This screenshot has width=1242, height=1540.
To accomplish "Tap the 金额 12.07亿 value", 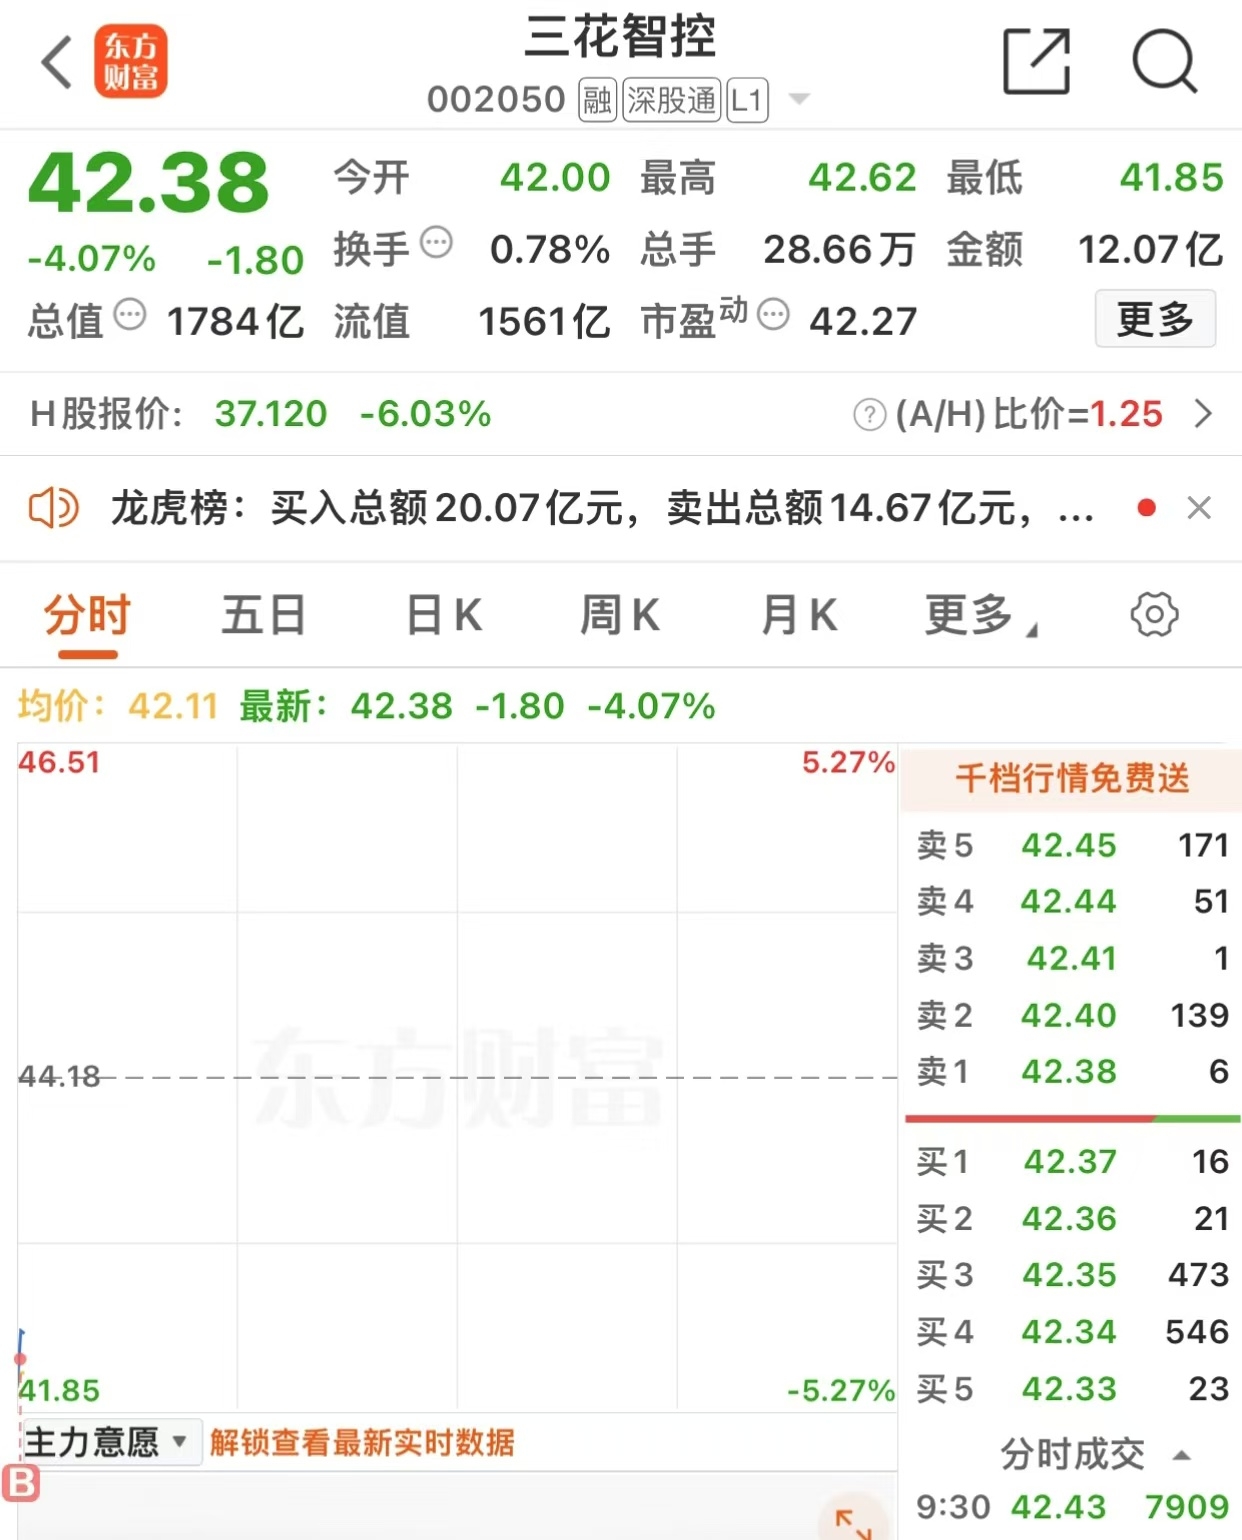I will click(x=1150, y=250).
